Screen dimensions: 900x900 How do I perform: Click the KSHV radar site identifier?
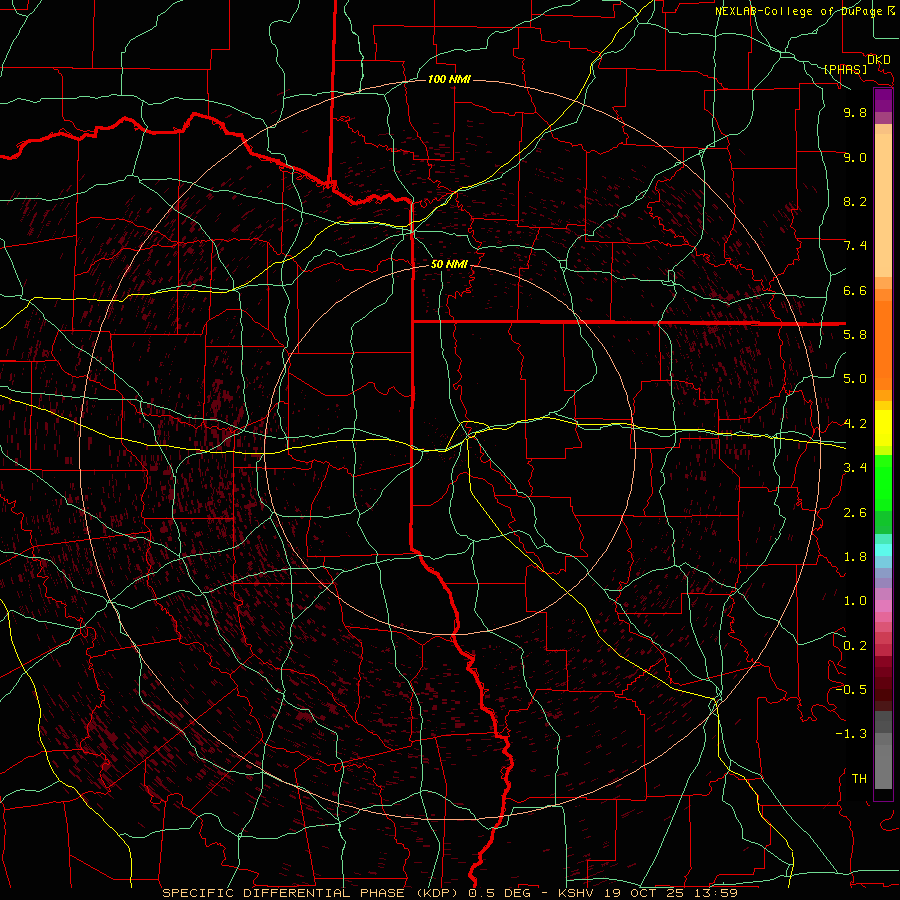coord(577,893)
